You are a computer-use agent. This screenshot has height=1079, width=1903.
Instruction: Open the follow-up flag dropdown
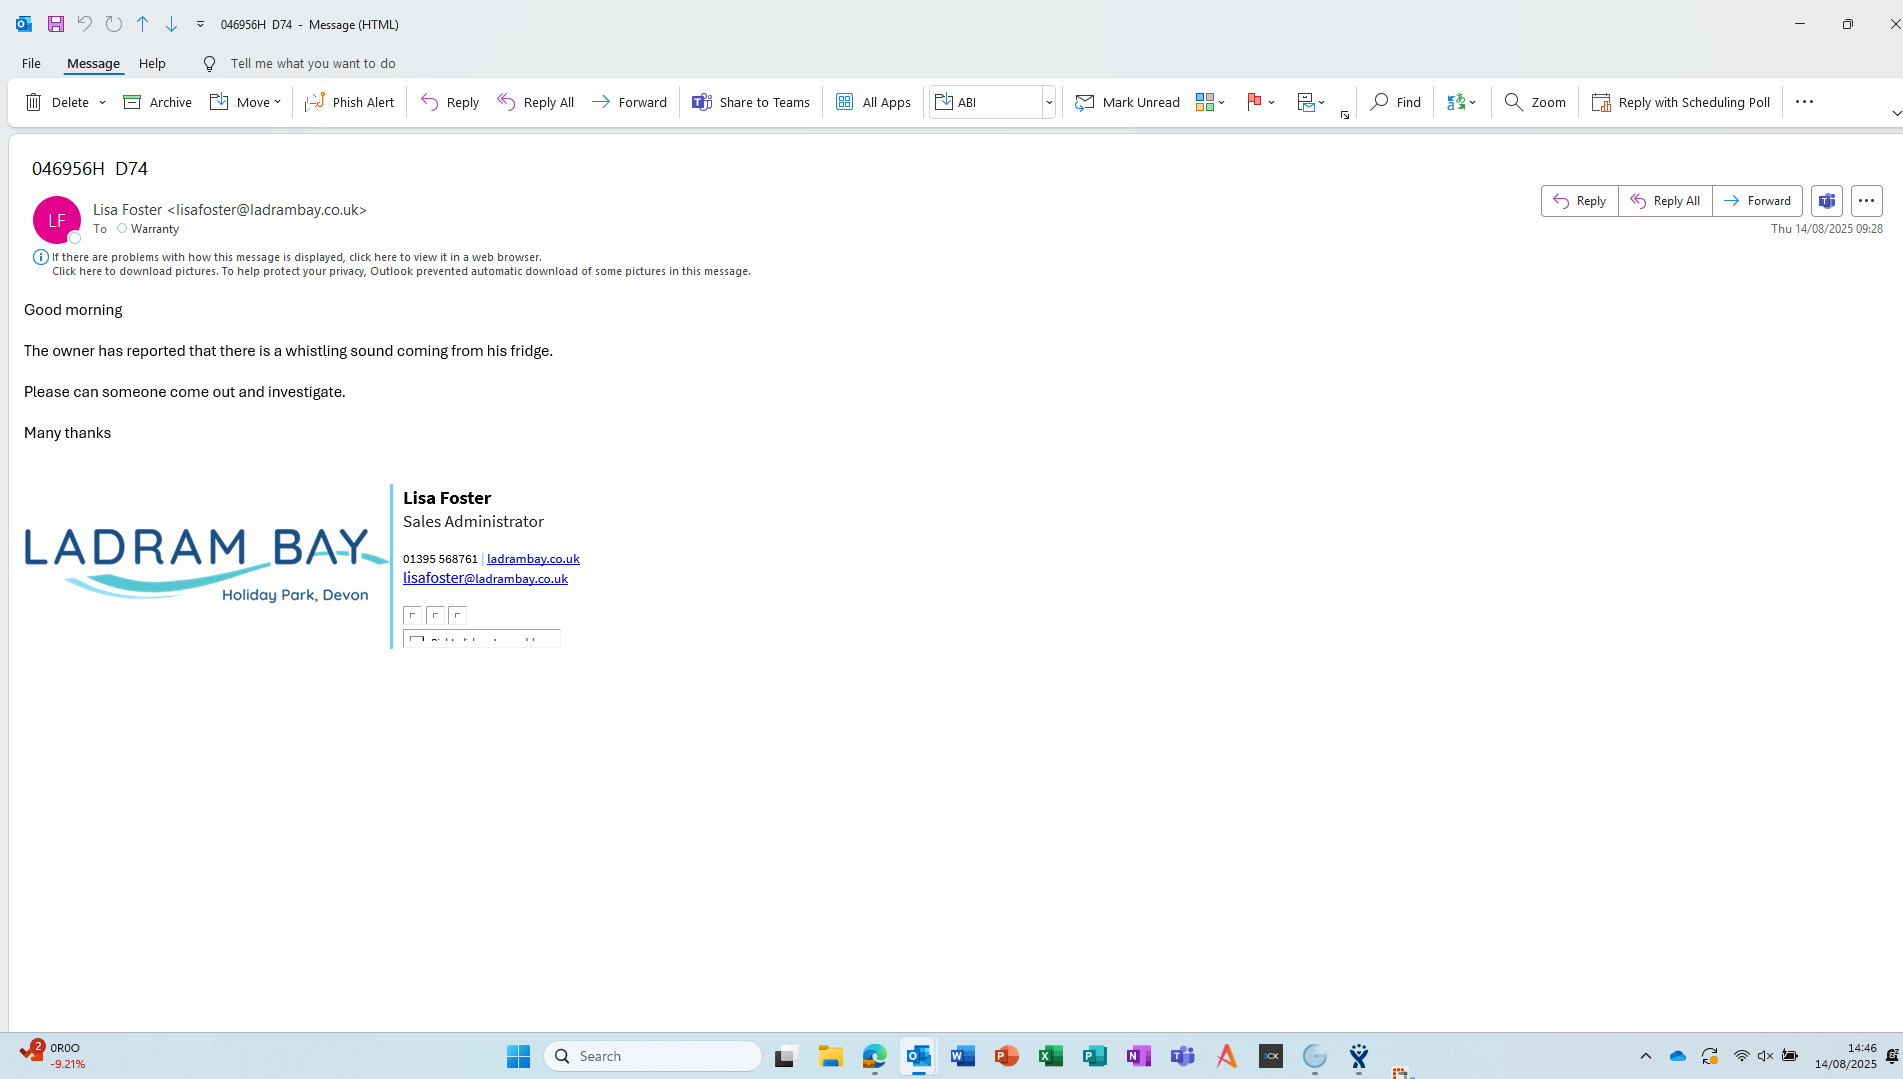[1271, 102]
